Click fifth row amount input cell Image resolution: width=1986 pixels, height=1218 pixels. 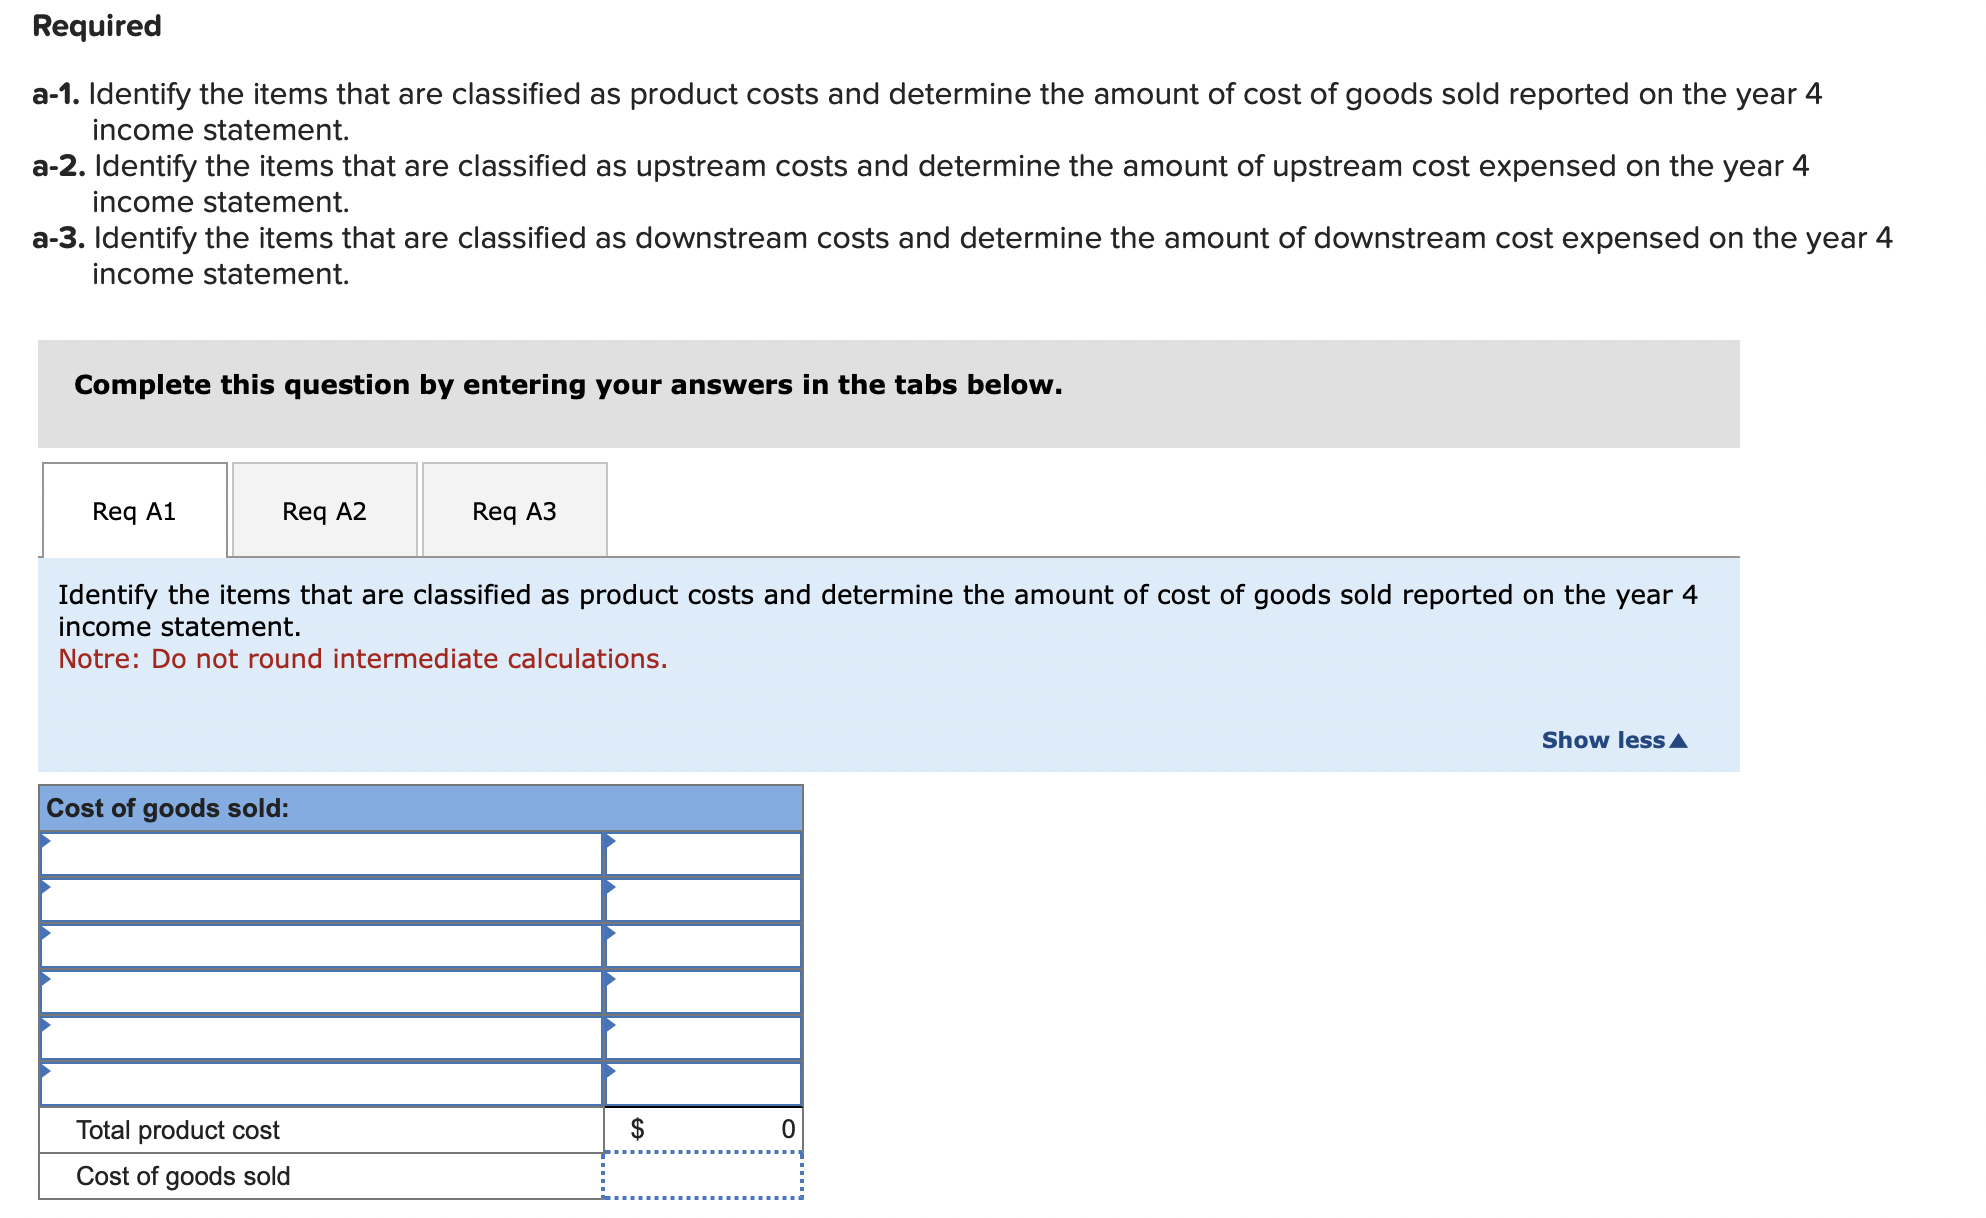pyautogui.click(x=703, y=1038)
